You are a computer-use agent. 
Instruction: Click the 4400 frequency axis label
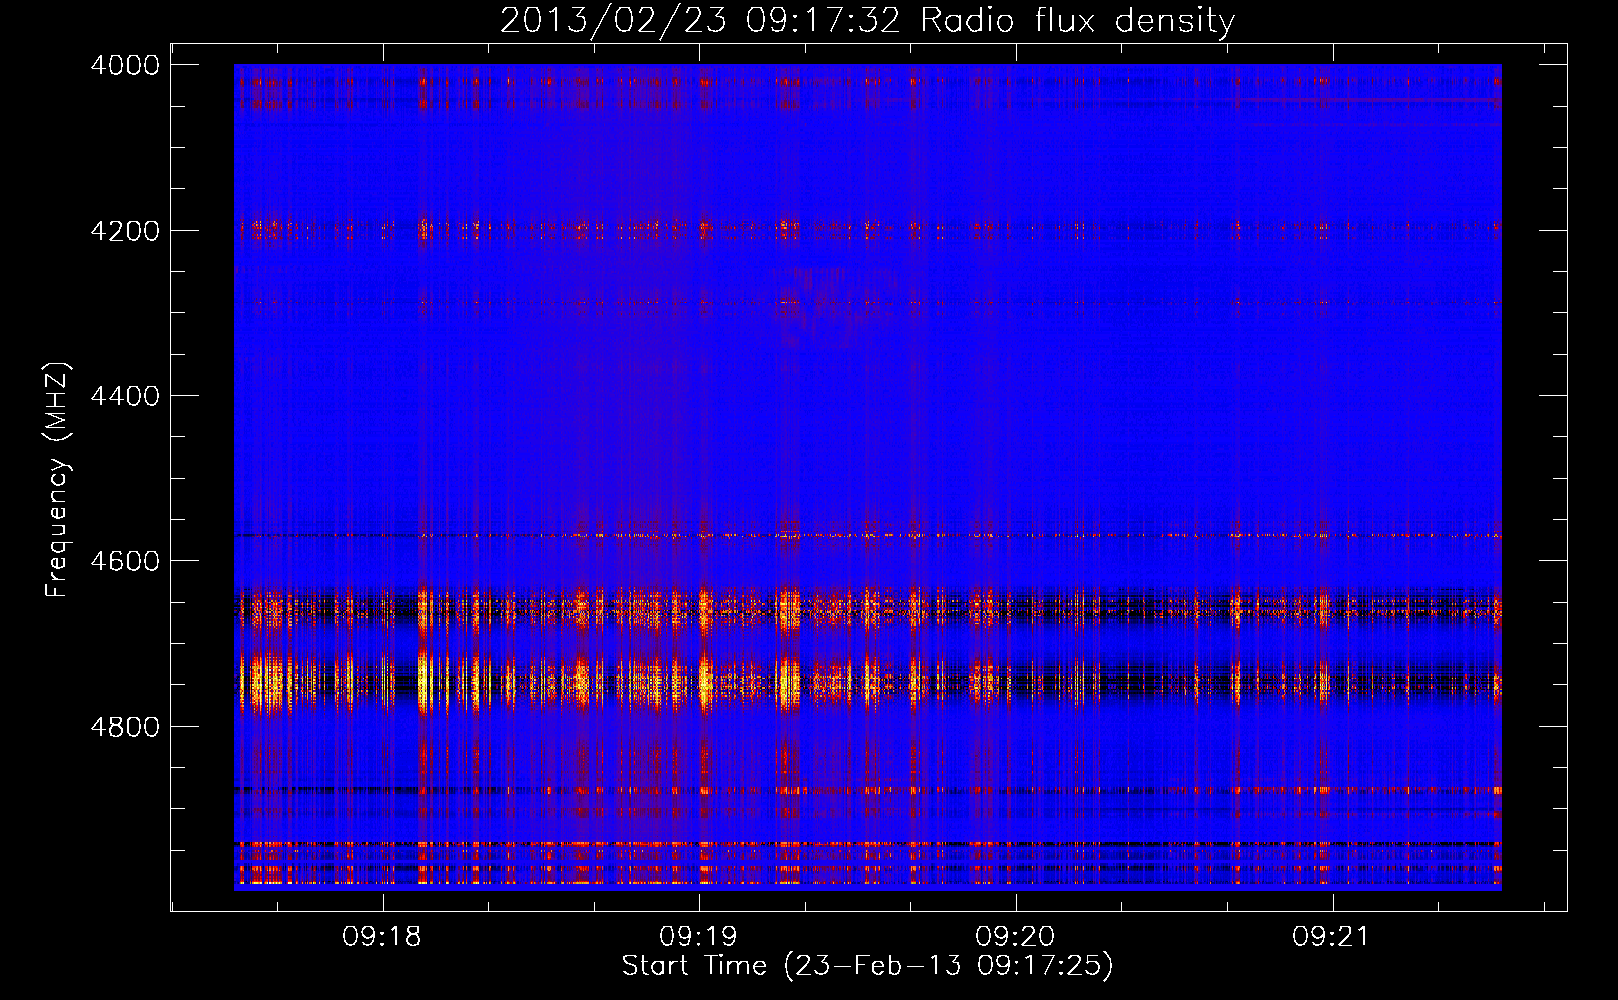tap(125, 396)
